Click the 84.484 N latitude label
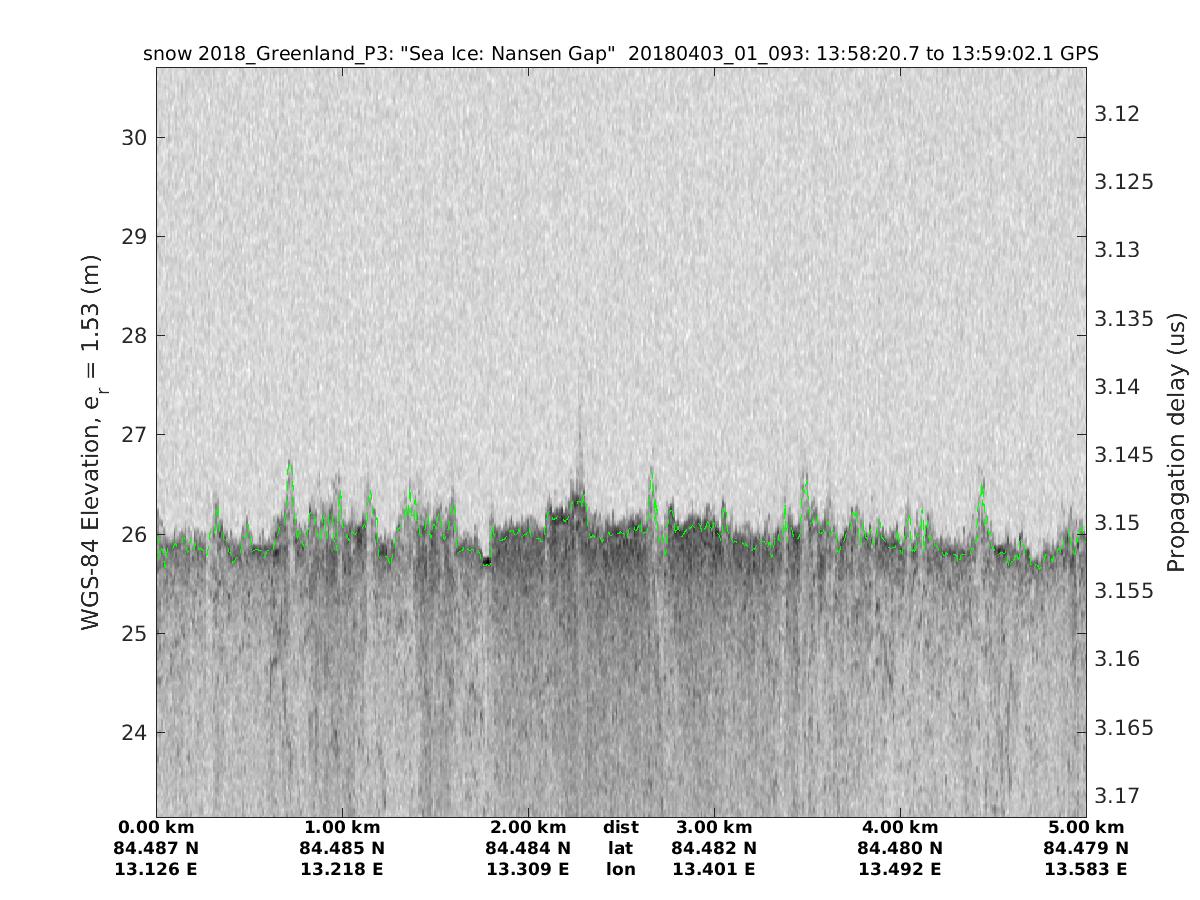The image size is (1200, 900). [528, 849]
